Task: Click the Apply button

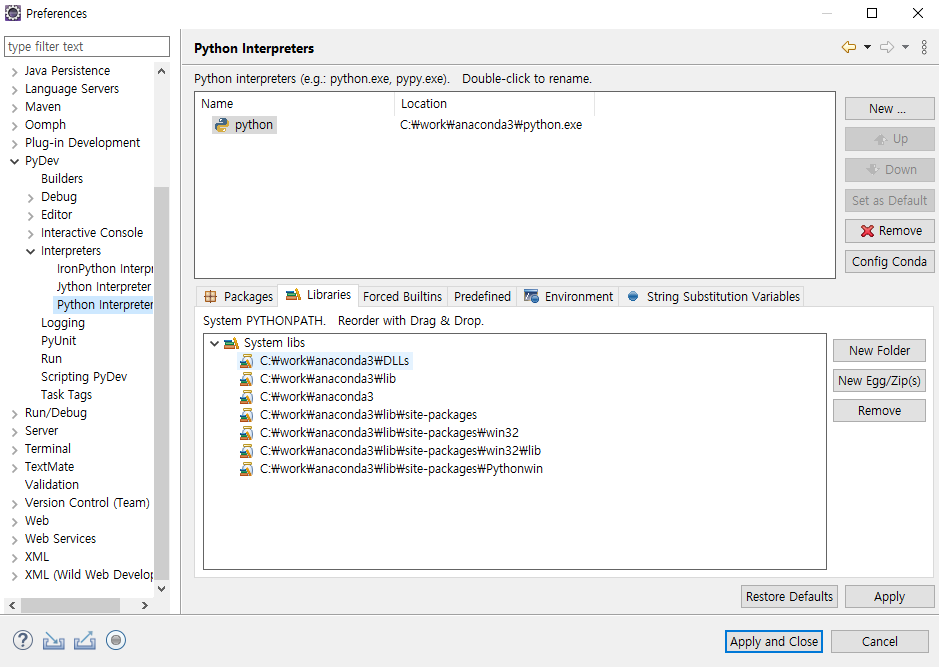Action: tap(889, 596)
